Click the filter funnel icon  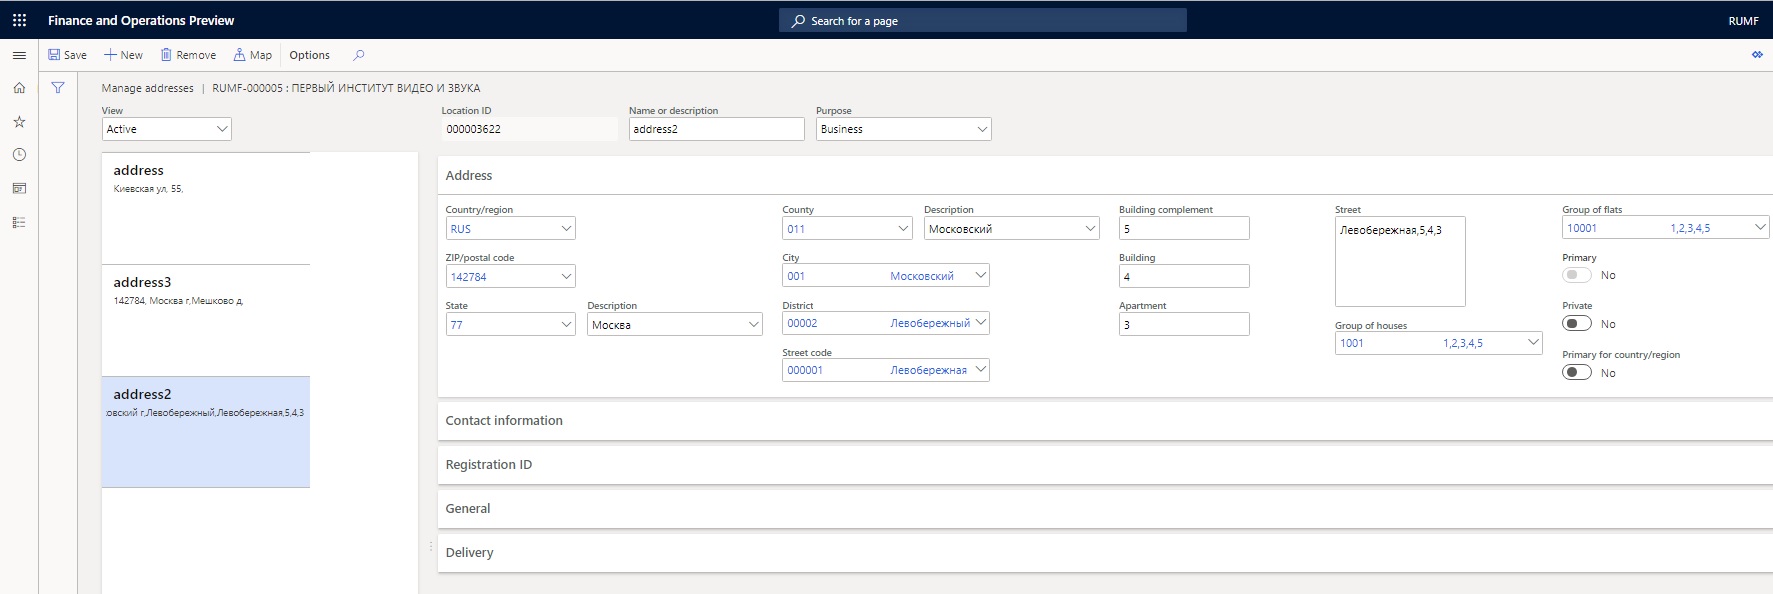tap(58, 88)
